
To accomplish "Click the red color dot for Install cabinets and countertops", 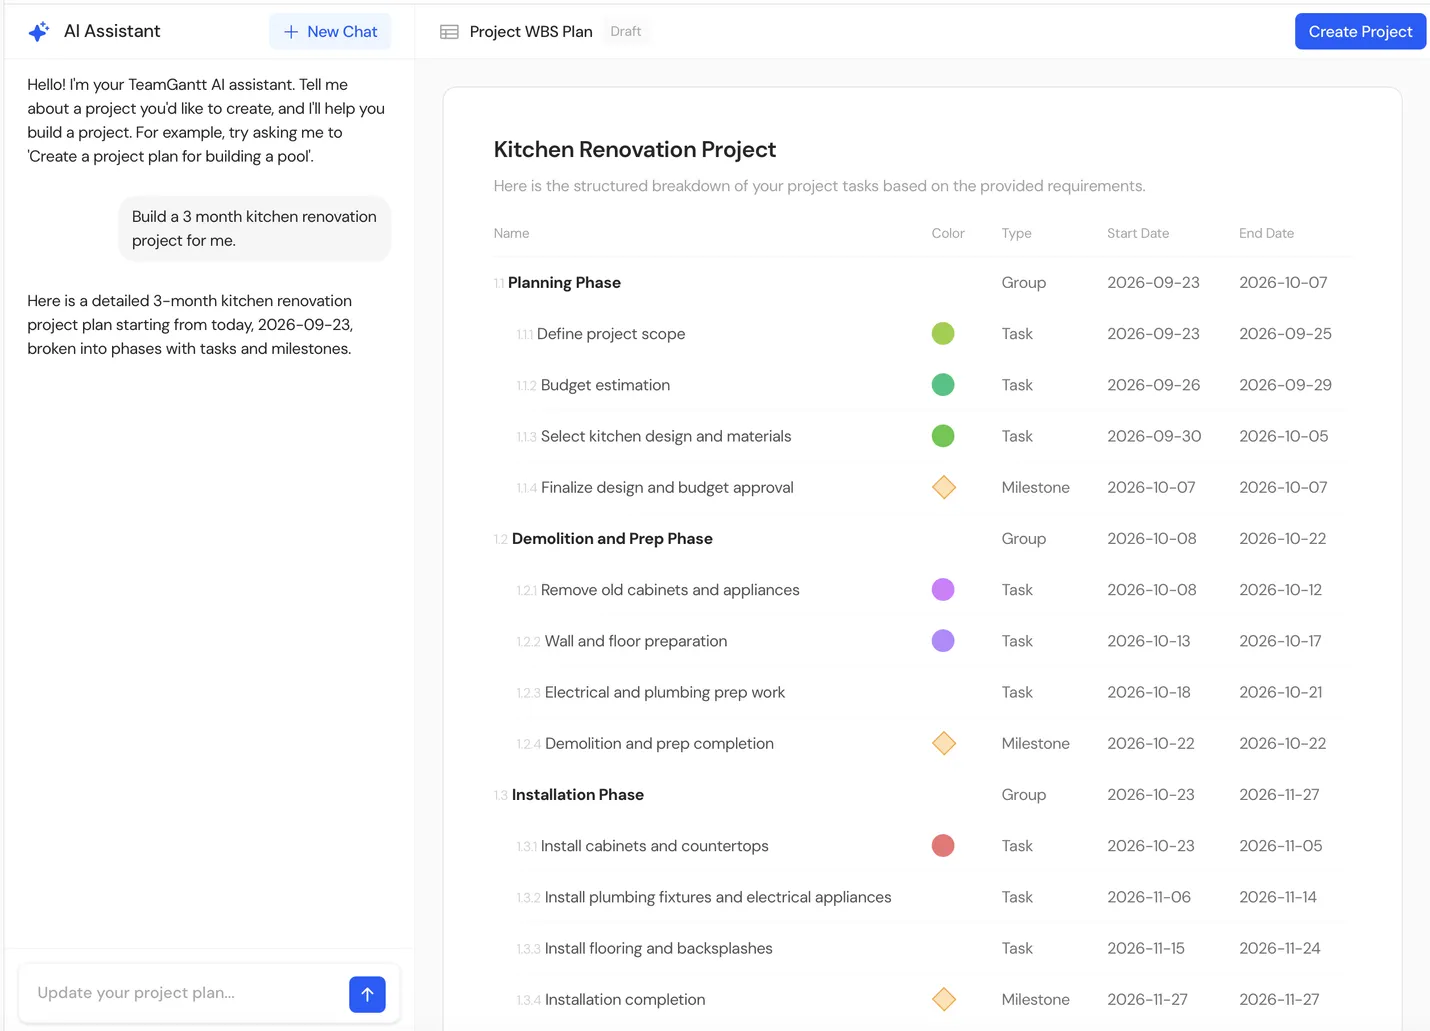I will click(943, 846).
